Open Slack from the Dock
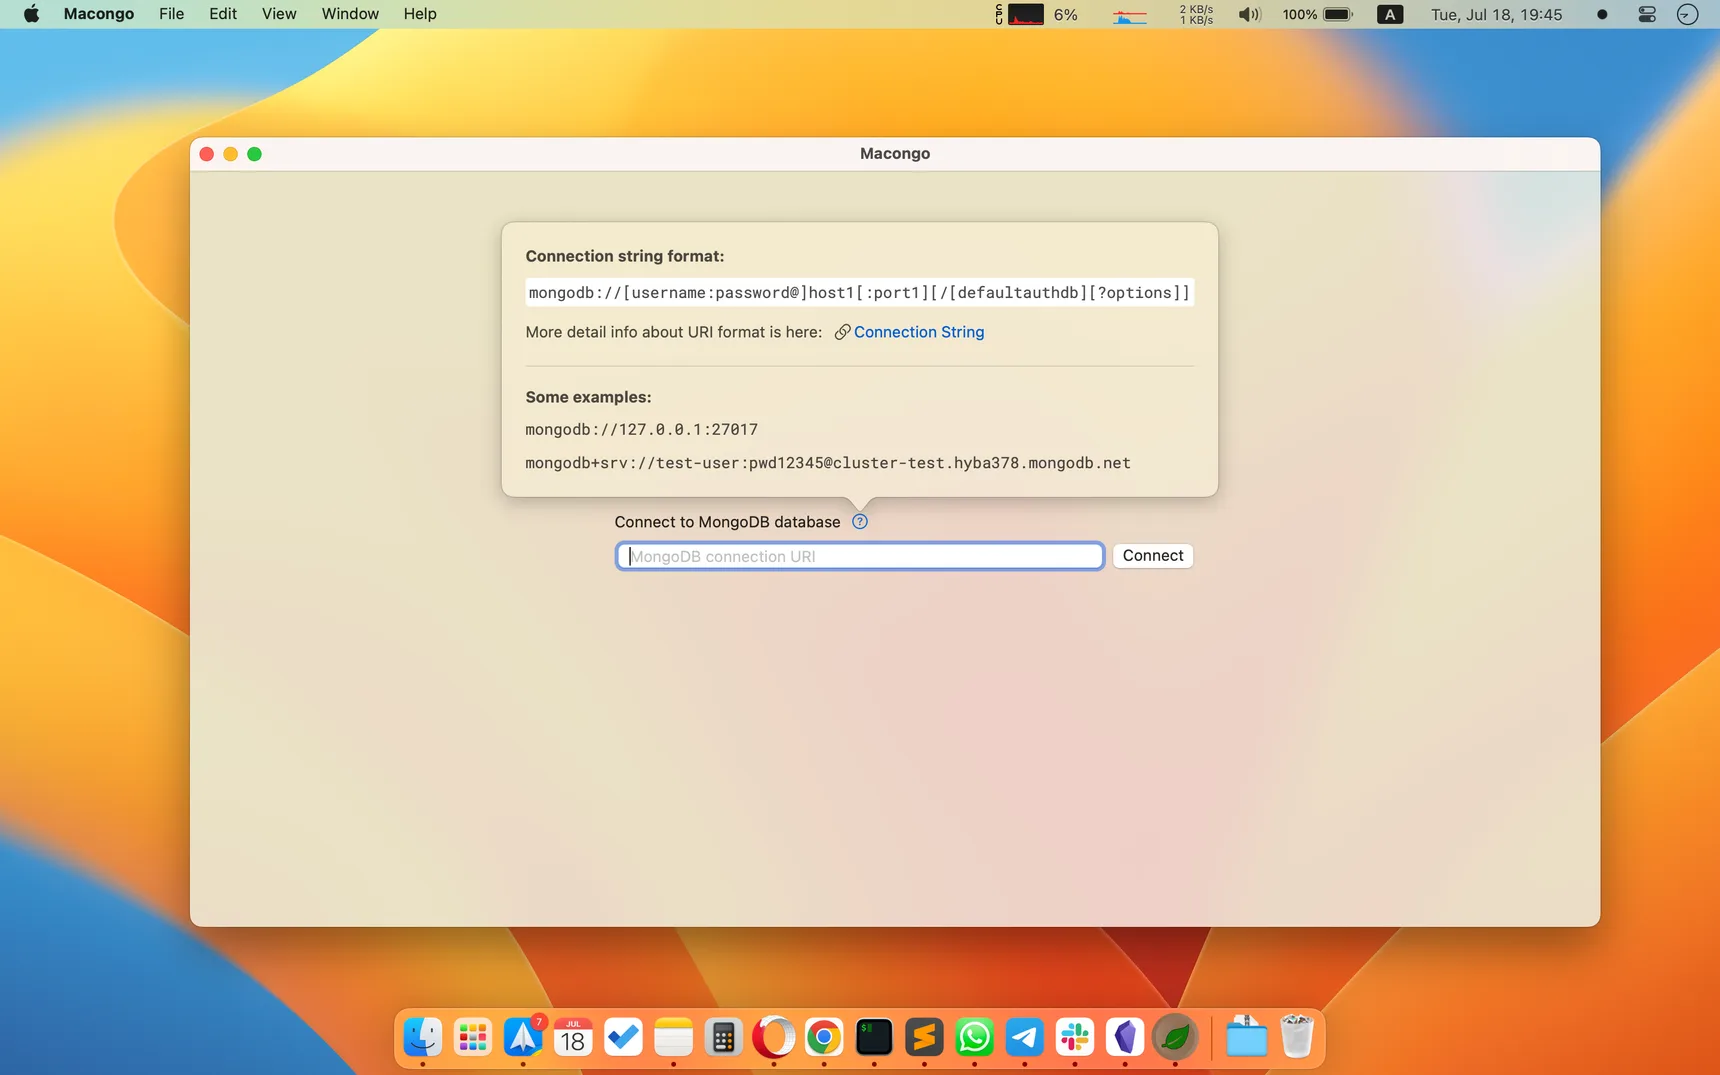1720x1075 pixels. pos(1075,1038)
